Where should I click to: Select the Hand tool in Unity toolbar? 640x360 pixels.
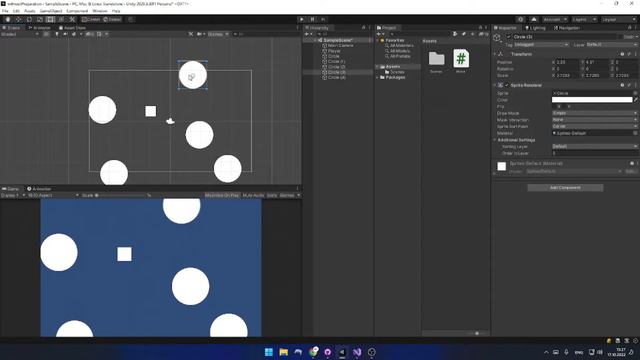[x=8, y=19]
